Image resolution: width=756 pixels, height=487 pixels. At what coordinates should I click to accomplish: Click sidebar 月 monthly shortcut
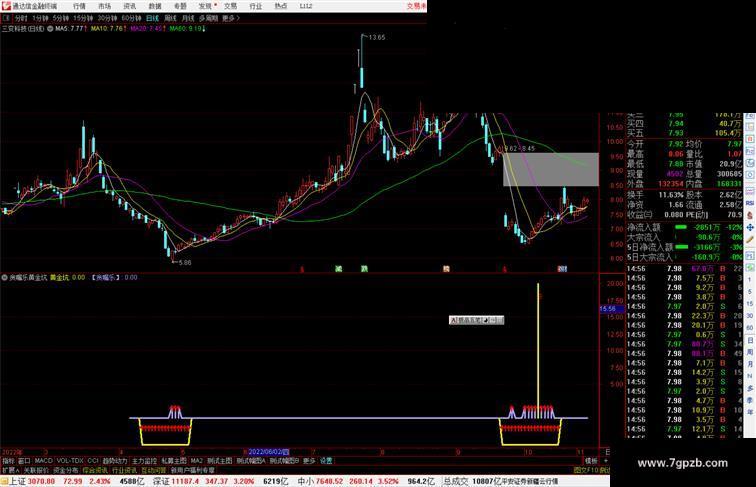[750, 364]
